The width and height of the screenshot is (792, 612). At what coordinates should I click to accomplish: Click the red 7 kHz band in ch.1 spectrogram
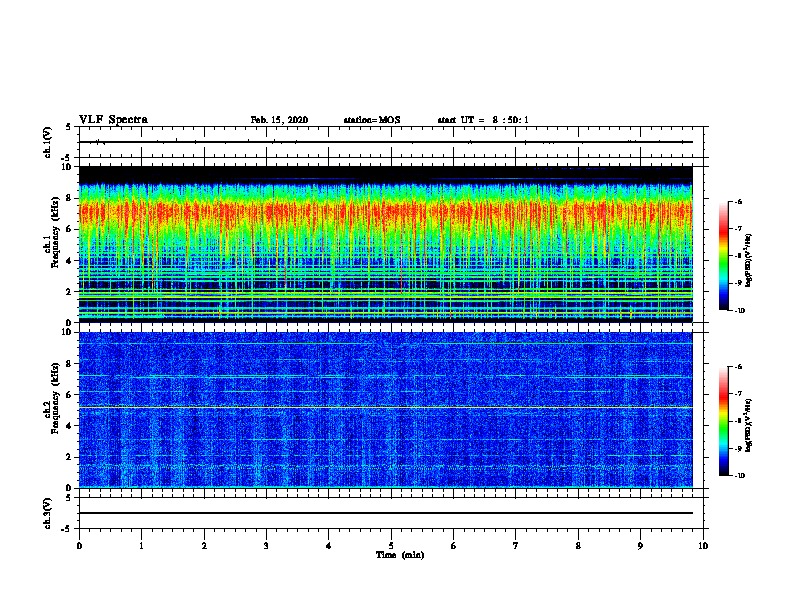pos(386,212)
